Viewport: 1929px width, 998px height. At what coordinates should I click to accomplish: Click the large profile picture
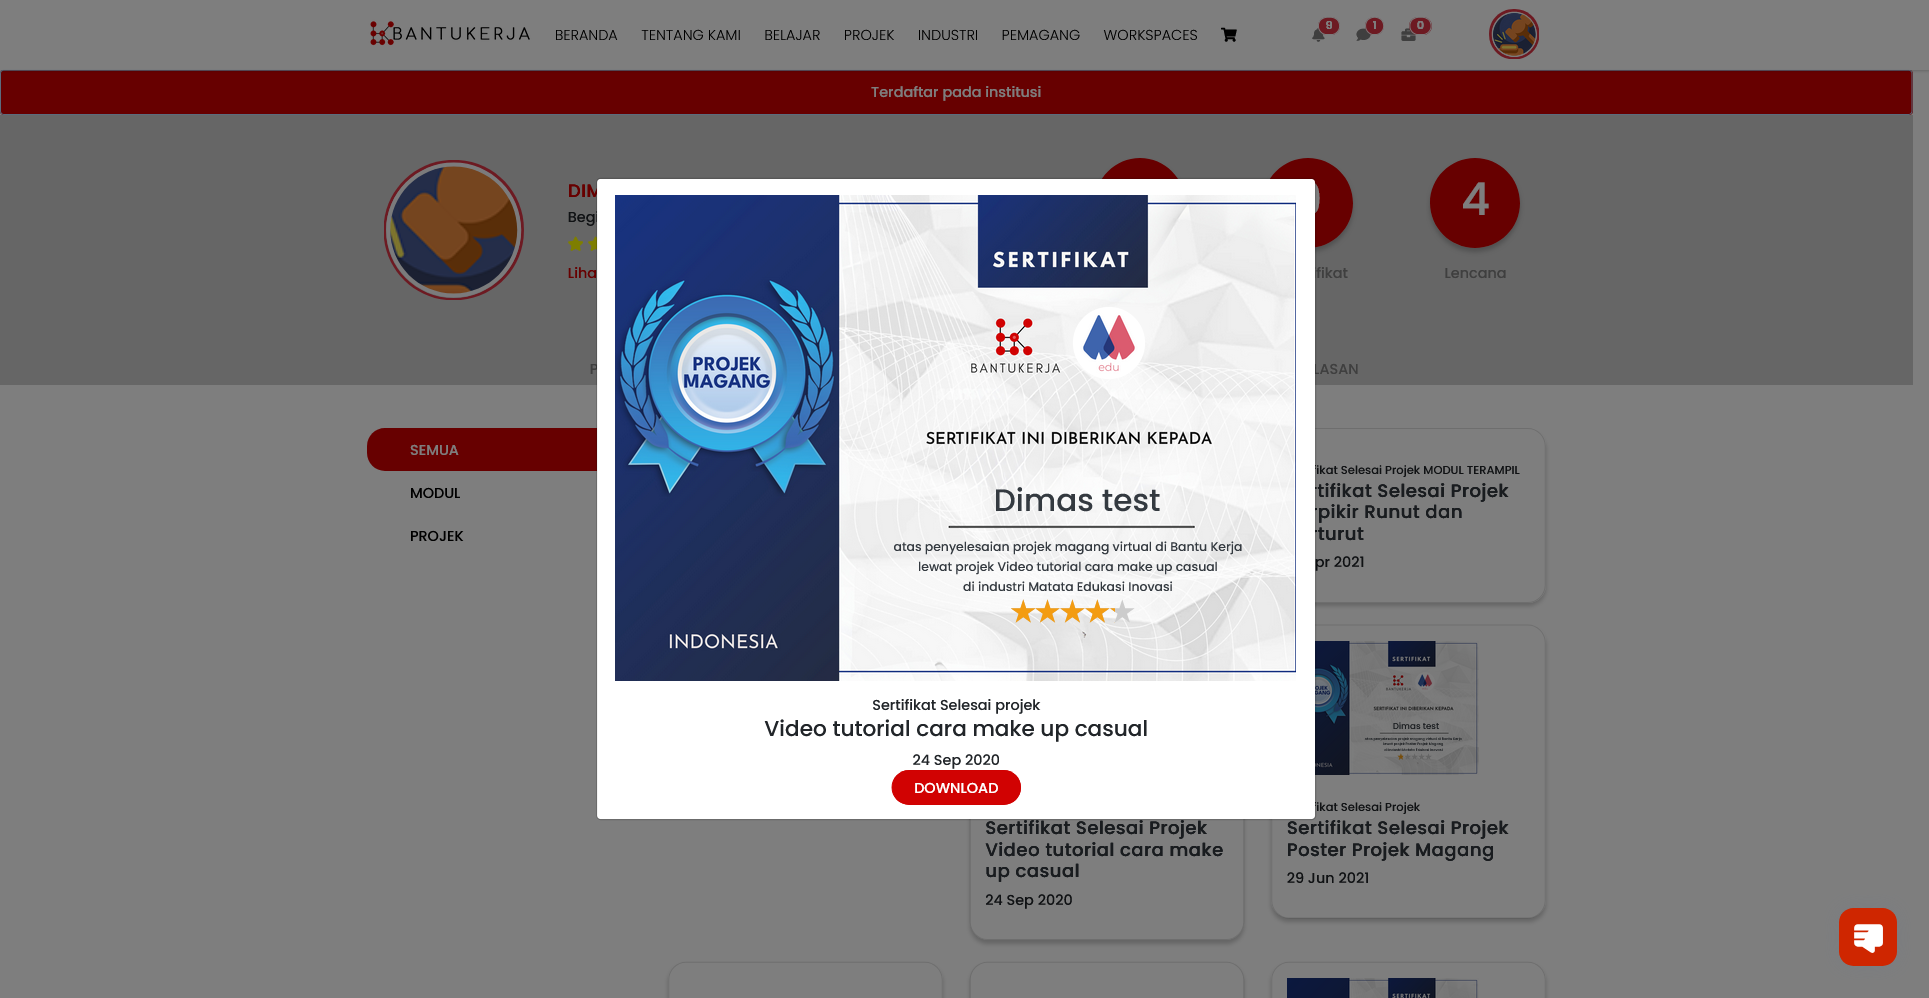click(454, 230)
